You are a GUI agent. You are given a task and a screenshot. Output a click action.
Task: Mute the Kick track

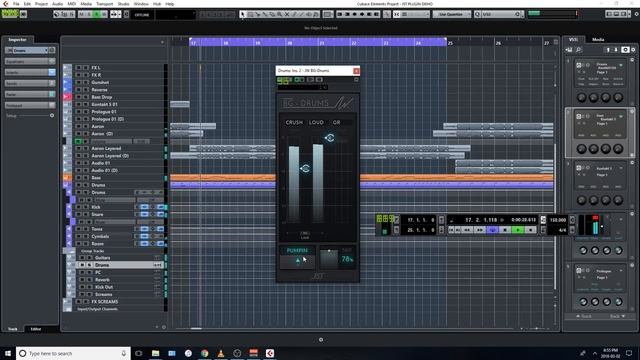78,207
